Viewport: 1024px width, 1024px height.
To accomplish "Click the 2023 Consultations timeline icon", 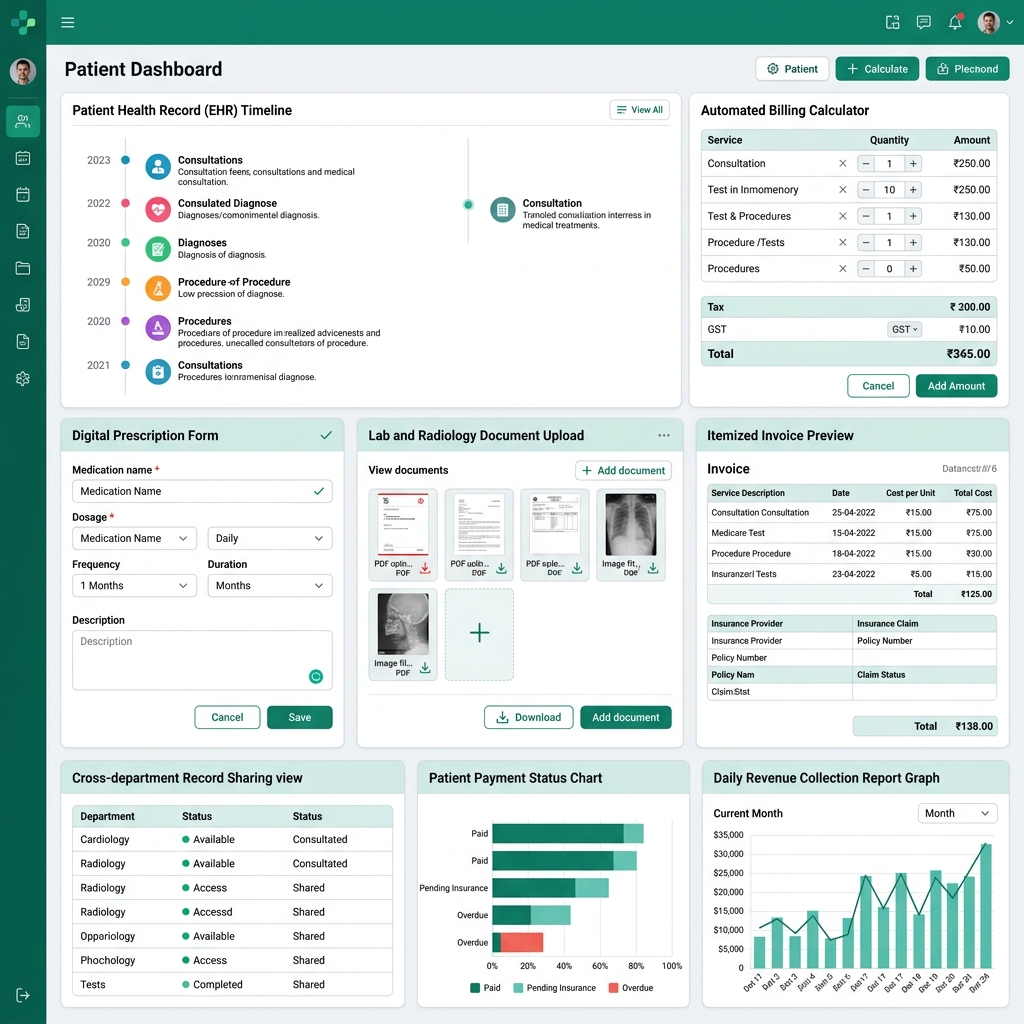I will coord(158,167).
